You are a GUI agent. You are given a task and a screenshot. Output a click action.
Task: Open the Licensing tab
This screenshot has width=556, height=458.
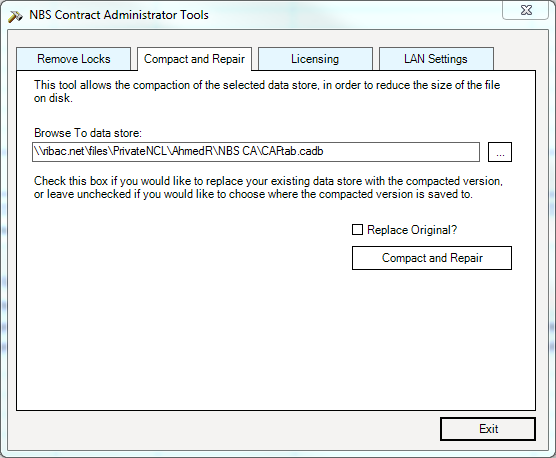315,59
